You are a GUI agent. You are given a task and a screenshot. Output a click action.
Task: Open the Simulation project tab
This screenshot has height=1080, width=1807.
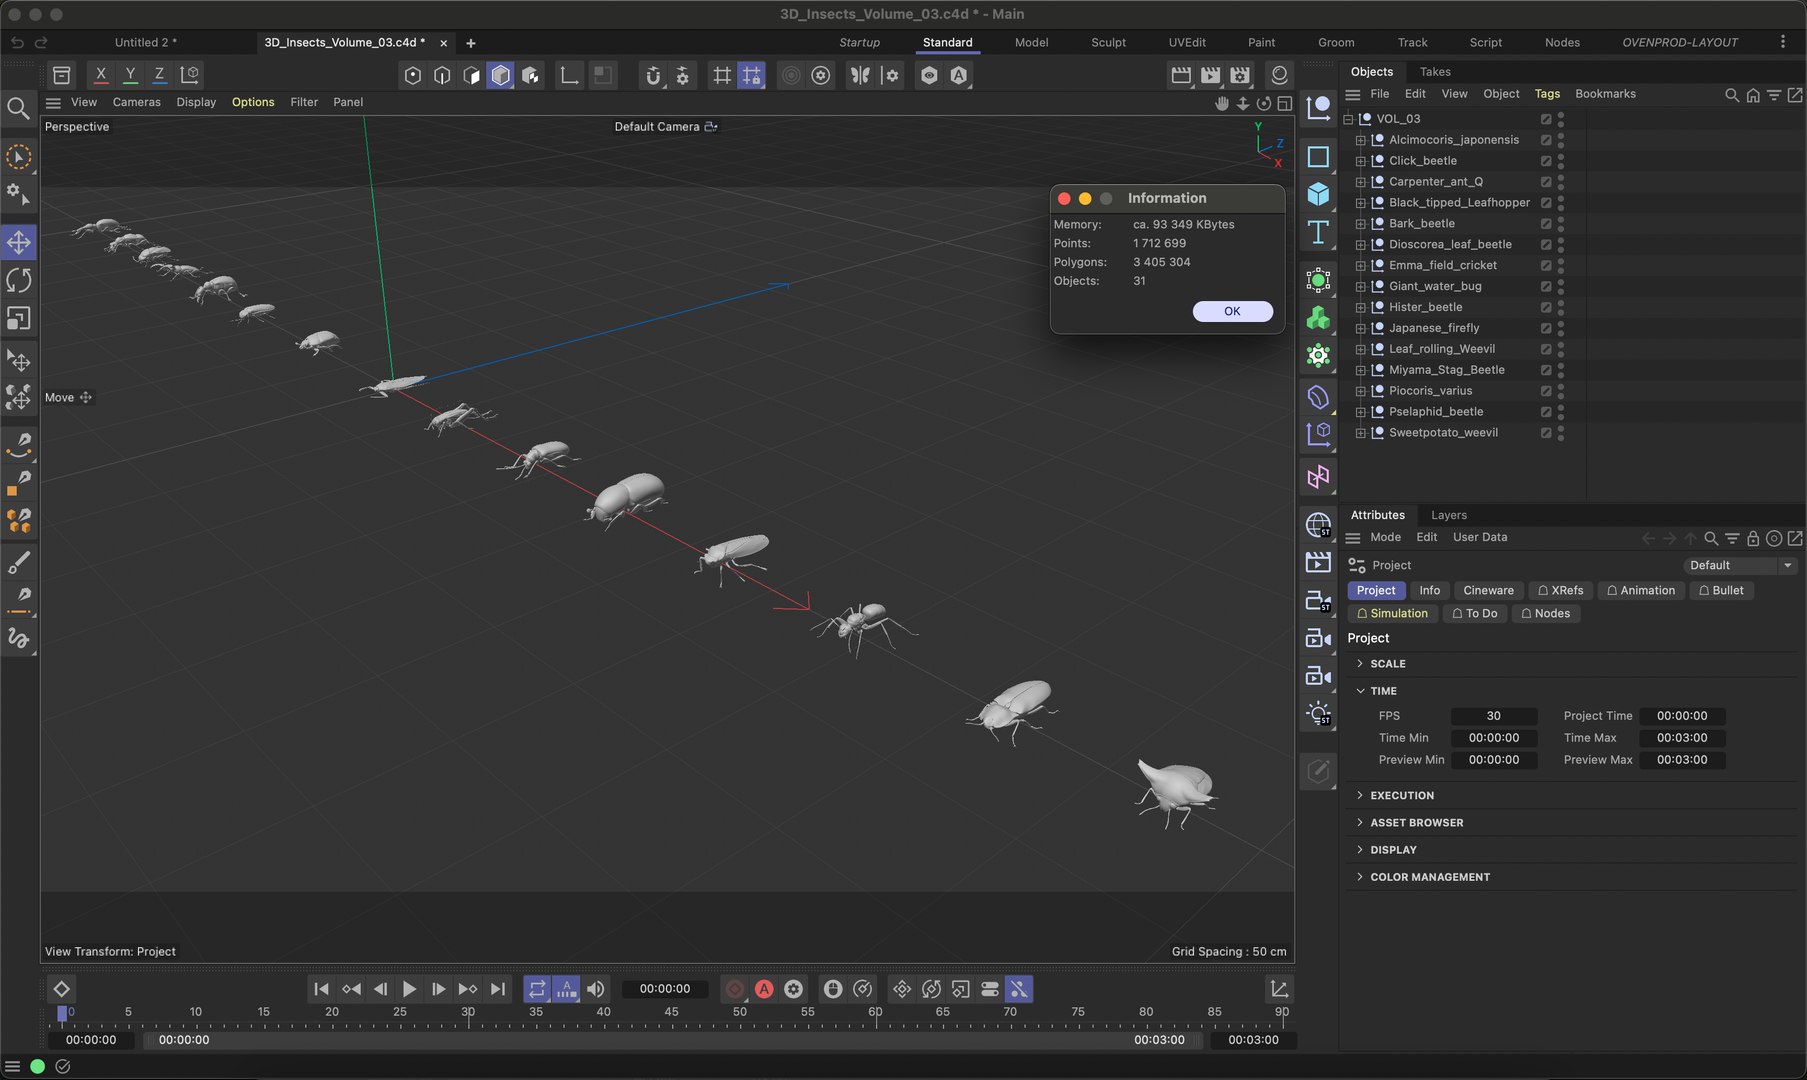tap(1392, 614)
